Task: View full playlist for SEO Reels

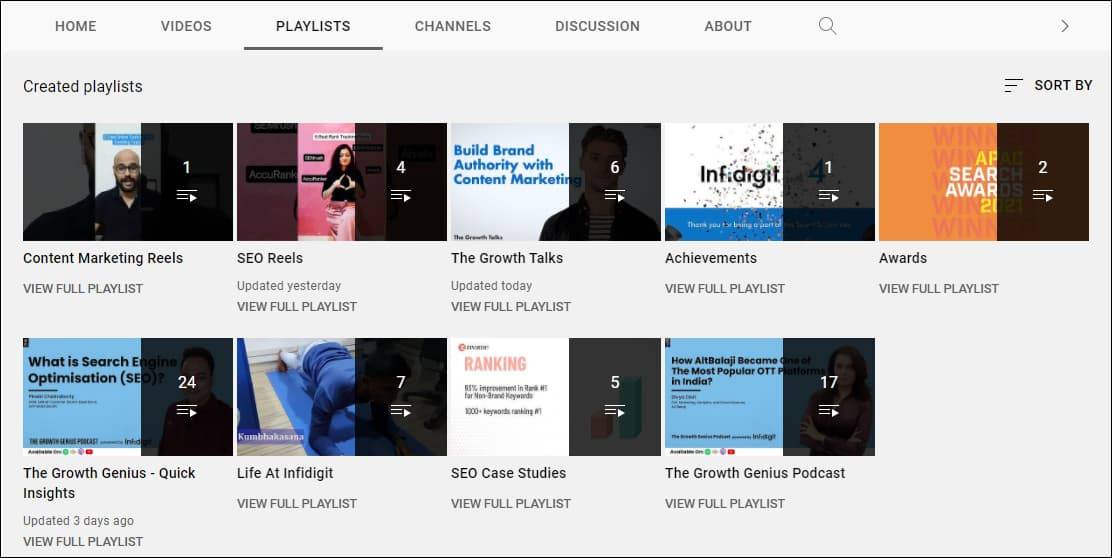Action: pos(297,306)
